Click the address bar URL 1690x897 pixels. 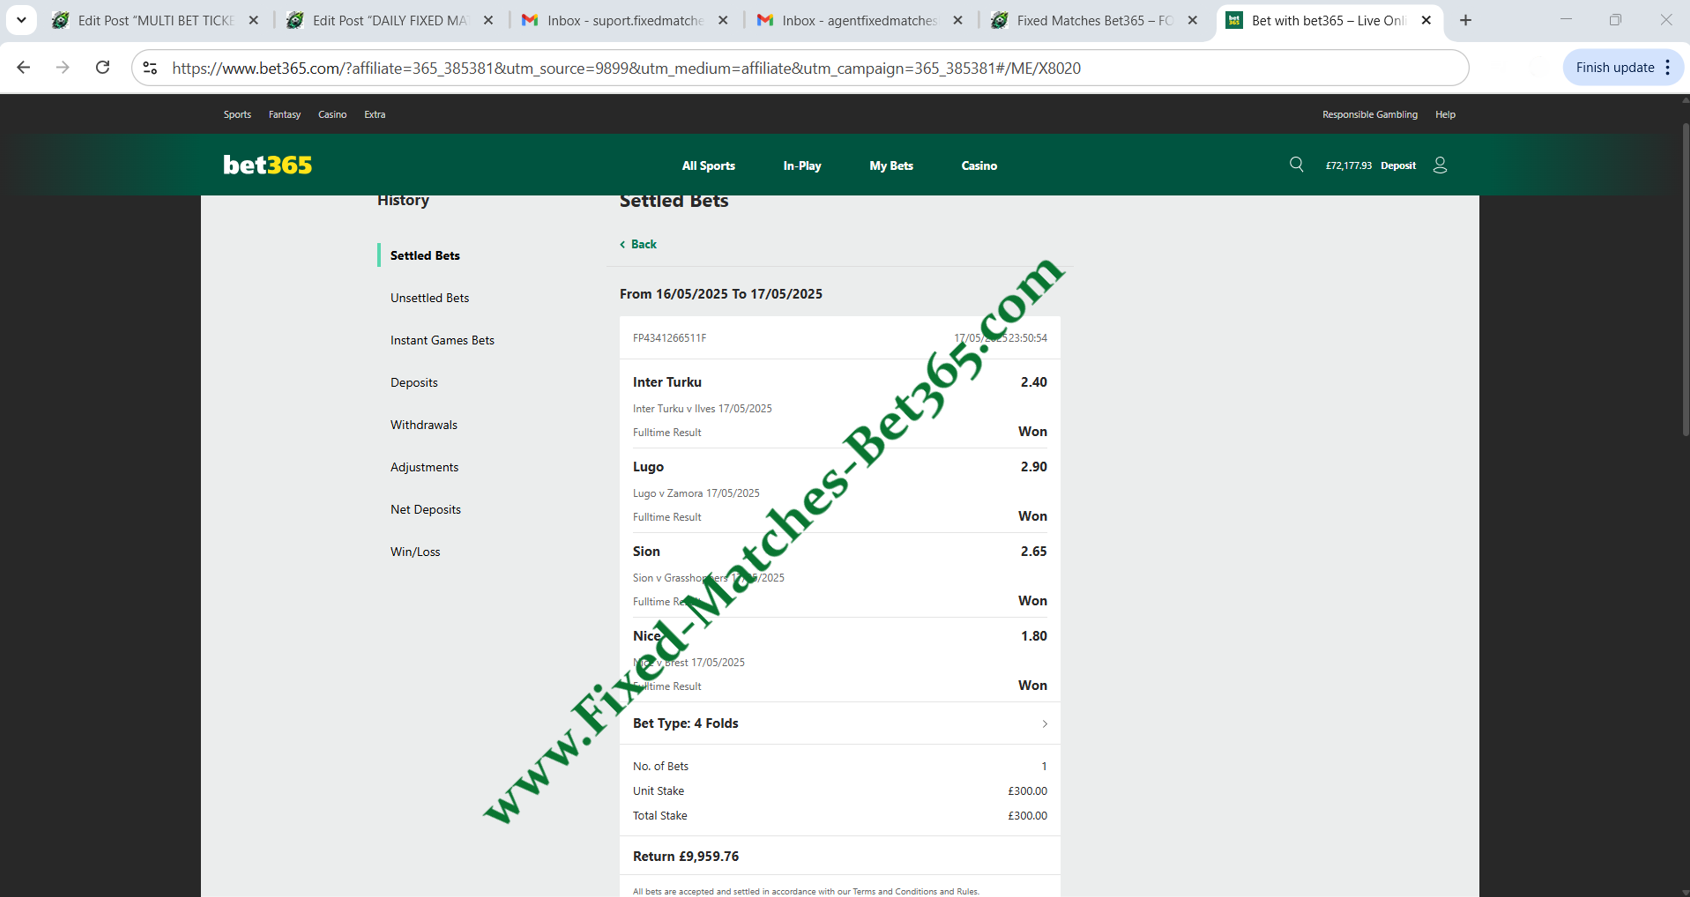click(x=626, y=68)
